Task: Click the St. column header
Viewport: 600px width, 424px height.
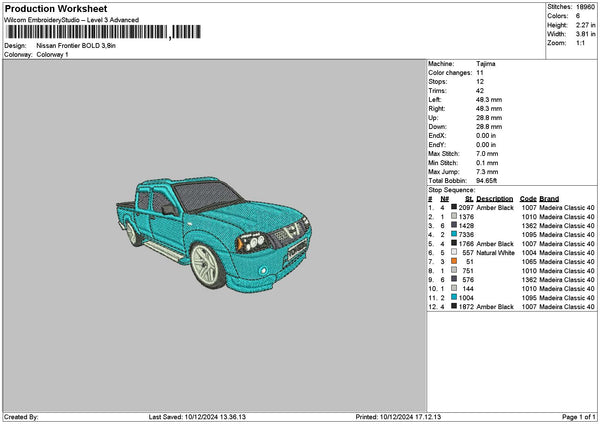Action: [468, 198]
